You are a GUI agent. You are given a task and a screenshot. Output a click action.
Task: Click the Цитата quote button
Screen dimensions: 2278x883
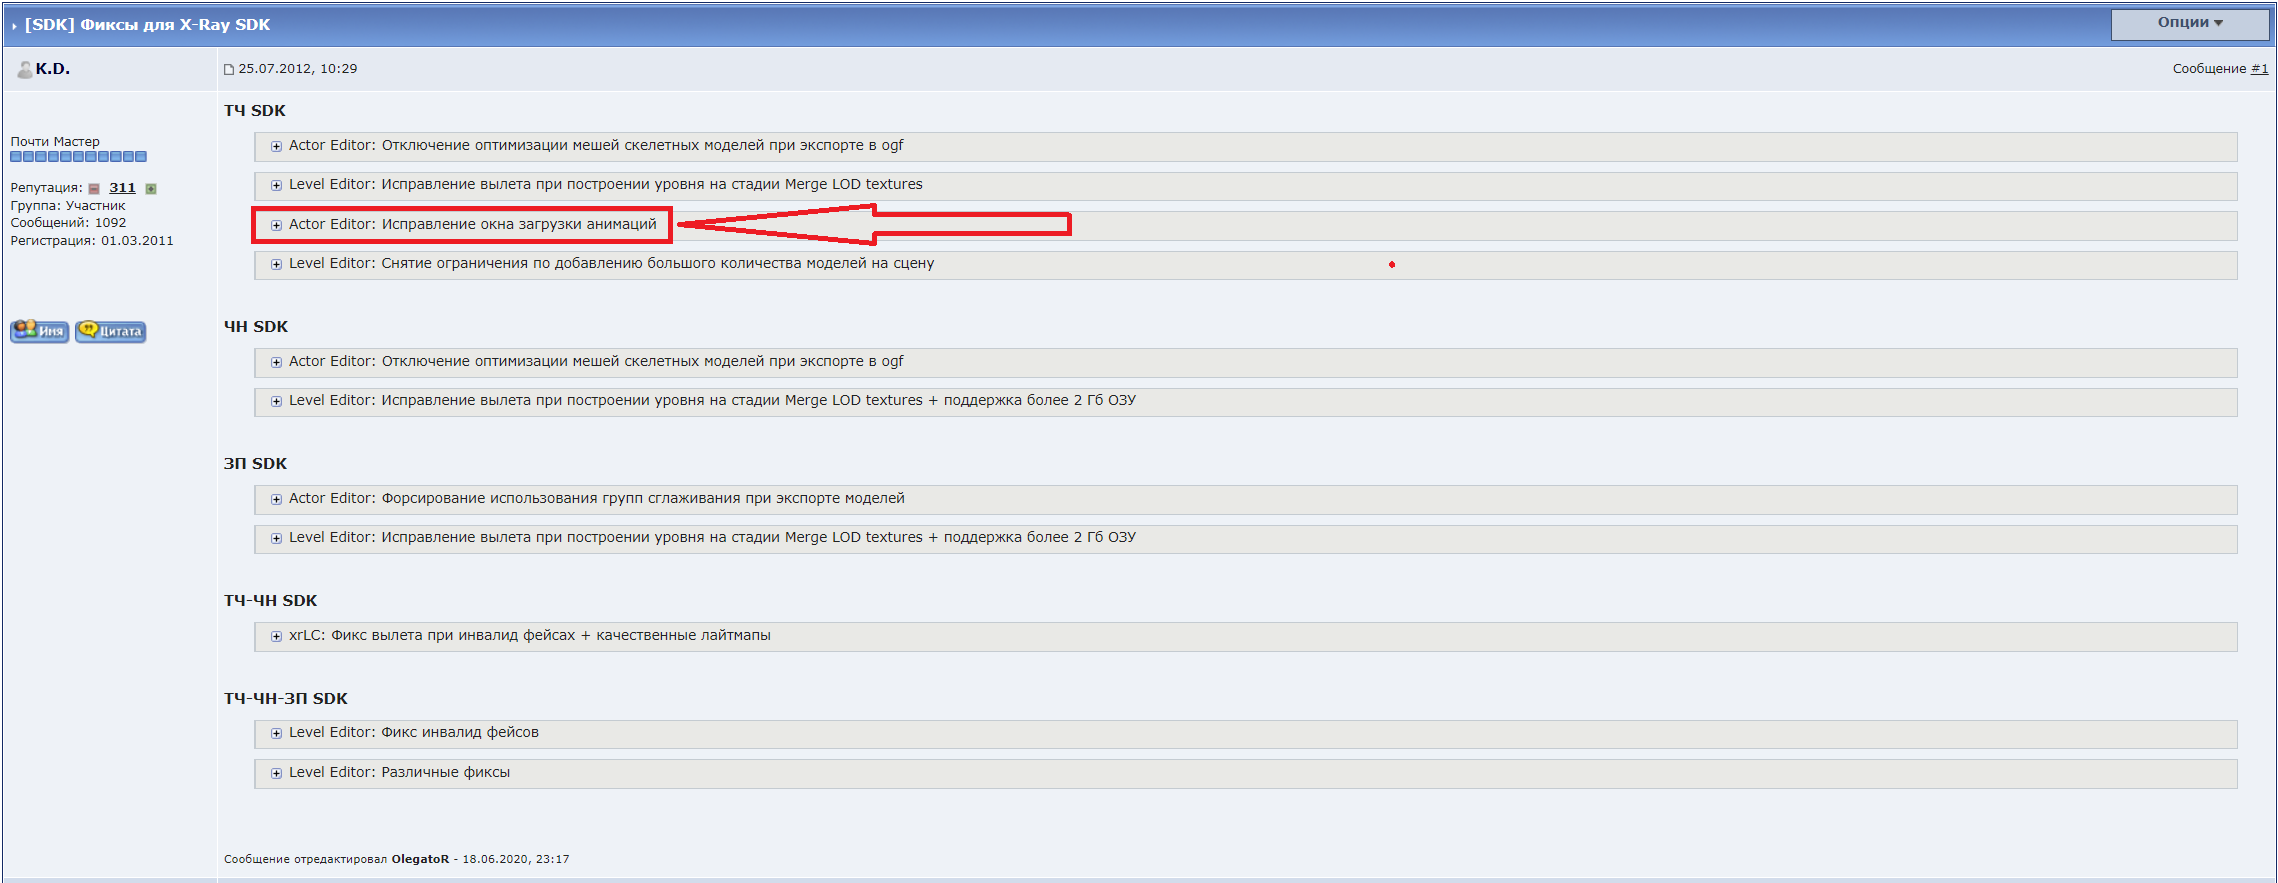tap(111, 331)
